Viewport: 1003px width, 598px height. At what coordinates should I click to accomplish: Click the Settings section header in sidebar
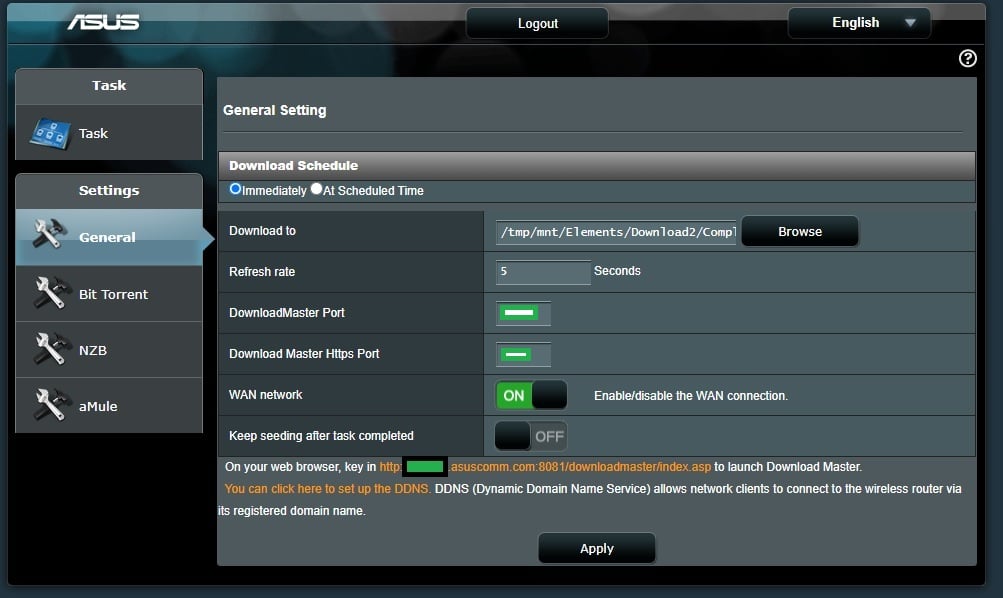coord(109,191)
